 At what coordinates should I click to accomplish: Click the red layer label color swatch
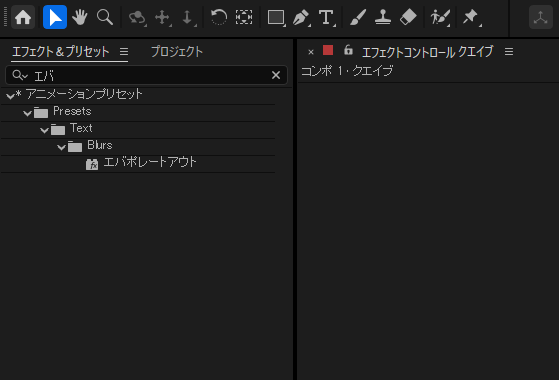click(328, 50)
